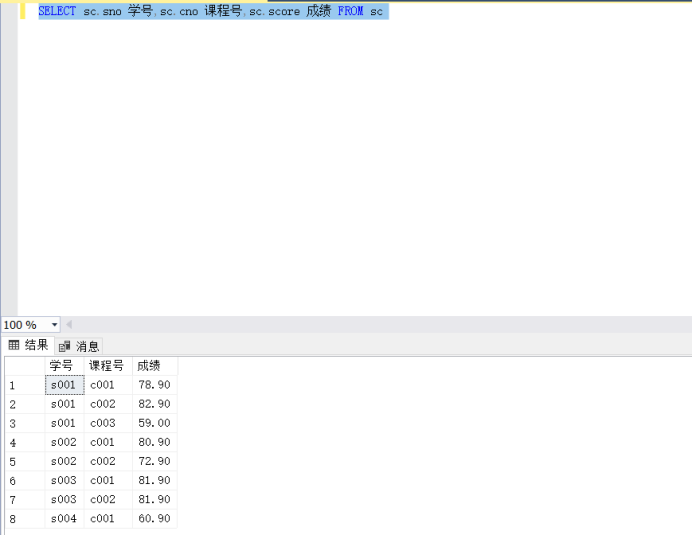Select the s004 cell in row 8
This screenshot has width=692, height=536.
click(x=64, y=518)
